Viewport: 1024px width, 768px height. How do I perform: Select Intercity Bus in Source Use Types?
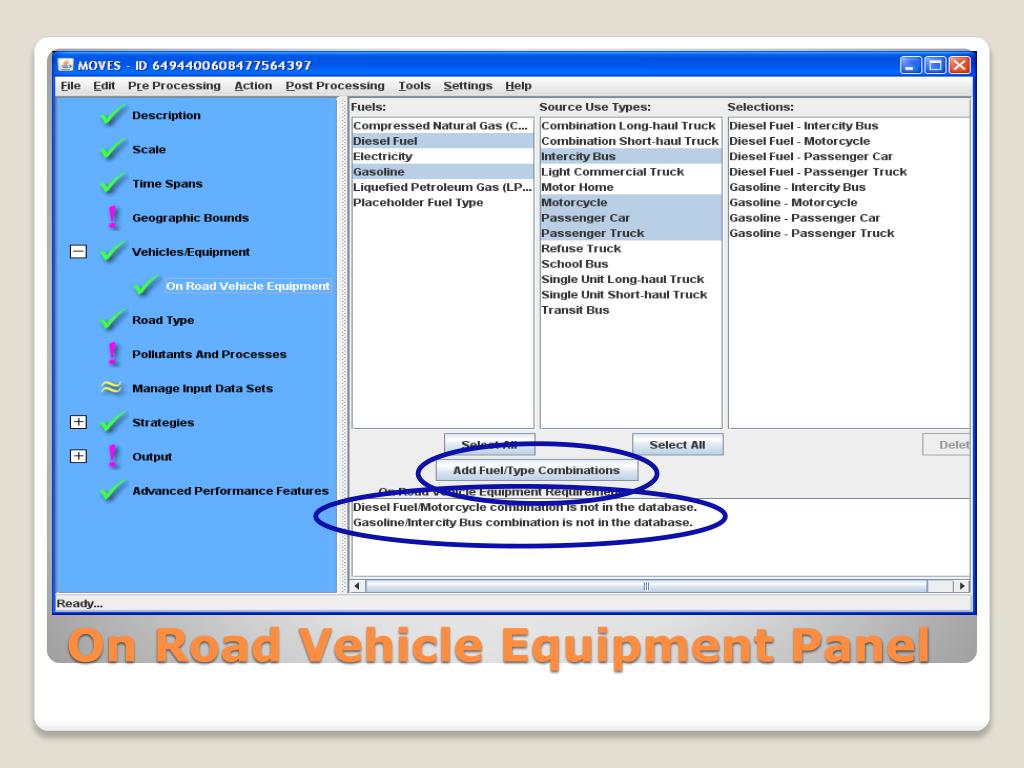pos(631,156)
